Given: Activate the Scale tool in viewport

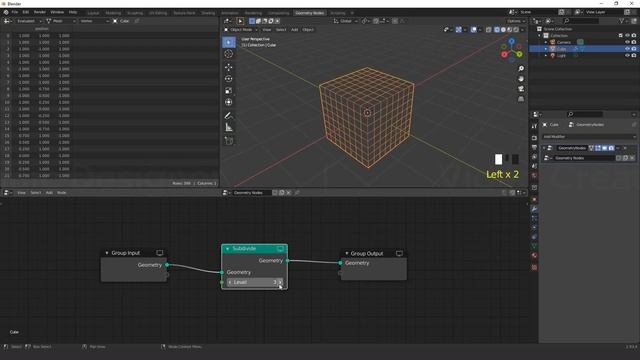Looking at the screenshot, I should [229, 91].
